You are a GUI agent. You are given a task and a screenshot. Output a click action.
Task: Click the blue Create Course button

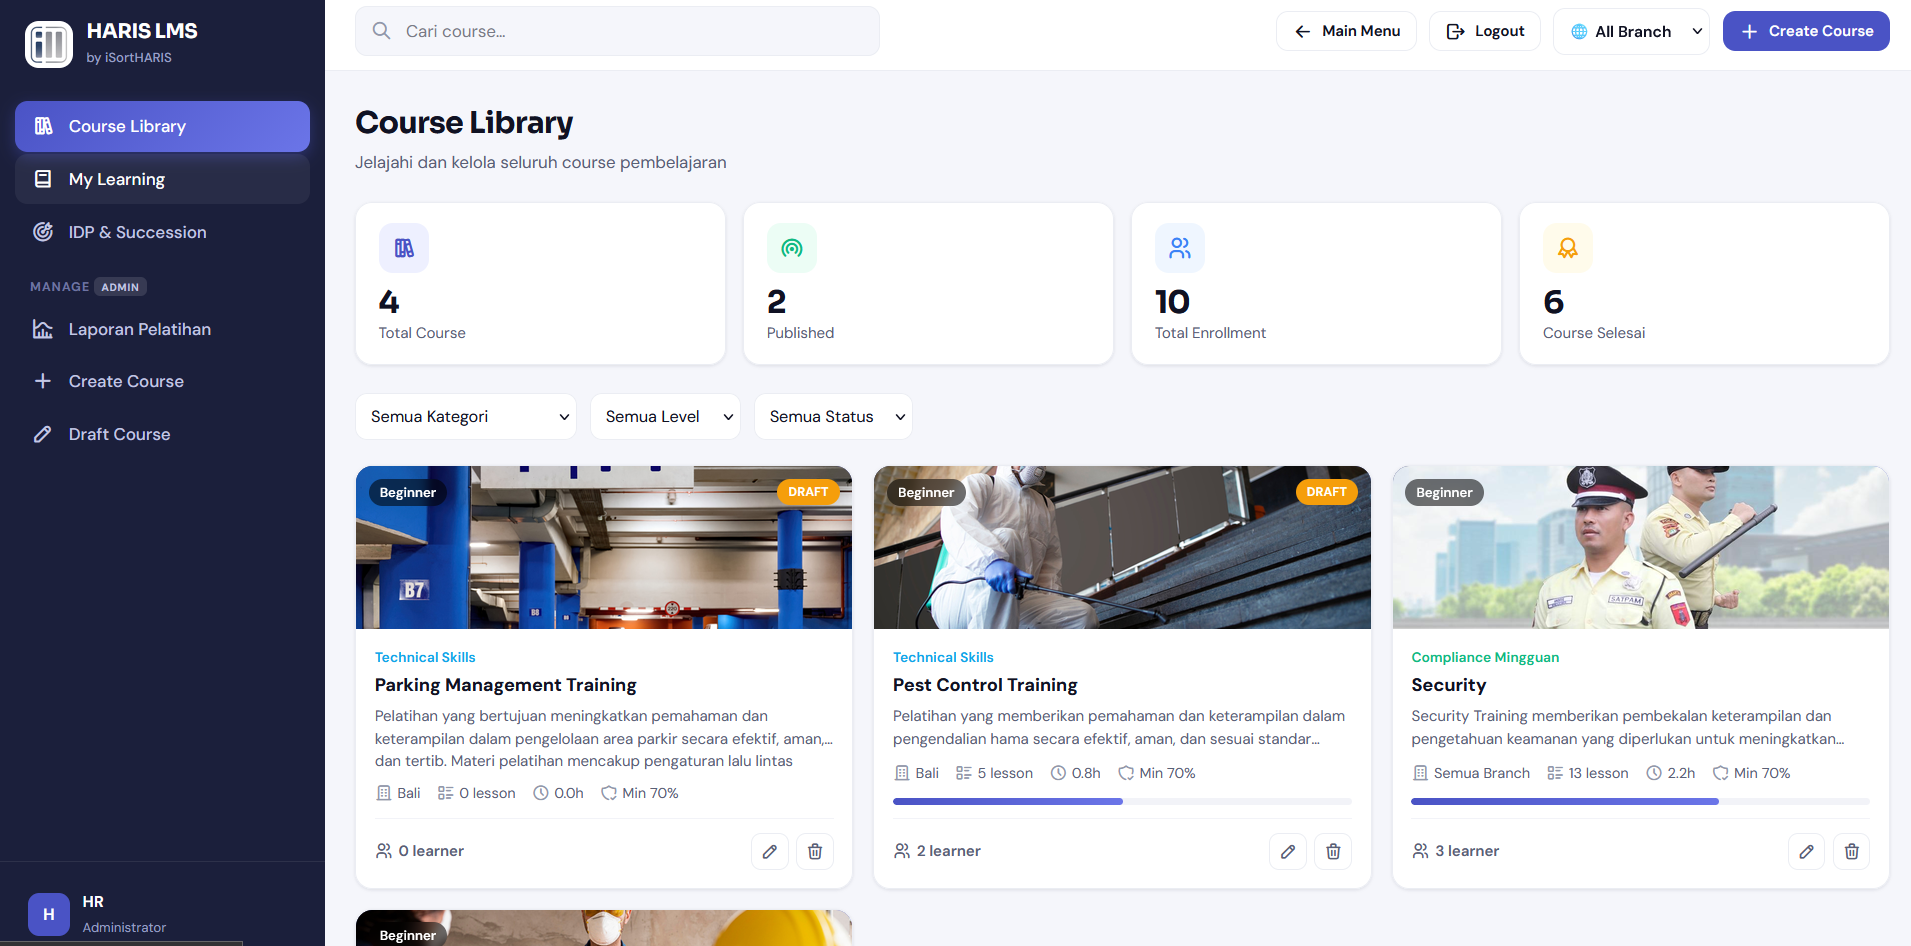click(1806, 31)
